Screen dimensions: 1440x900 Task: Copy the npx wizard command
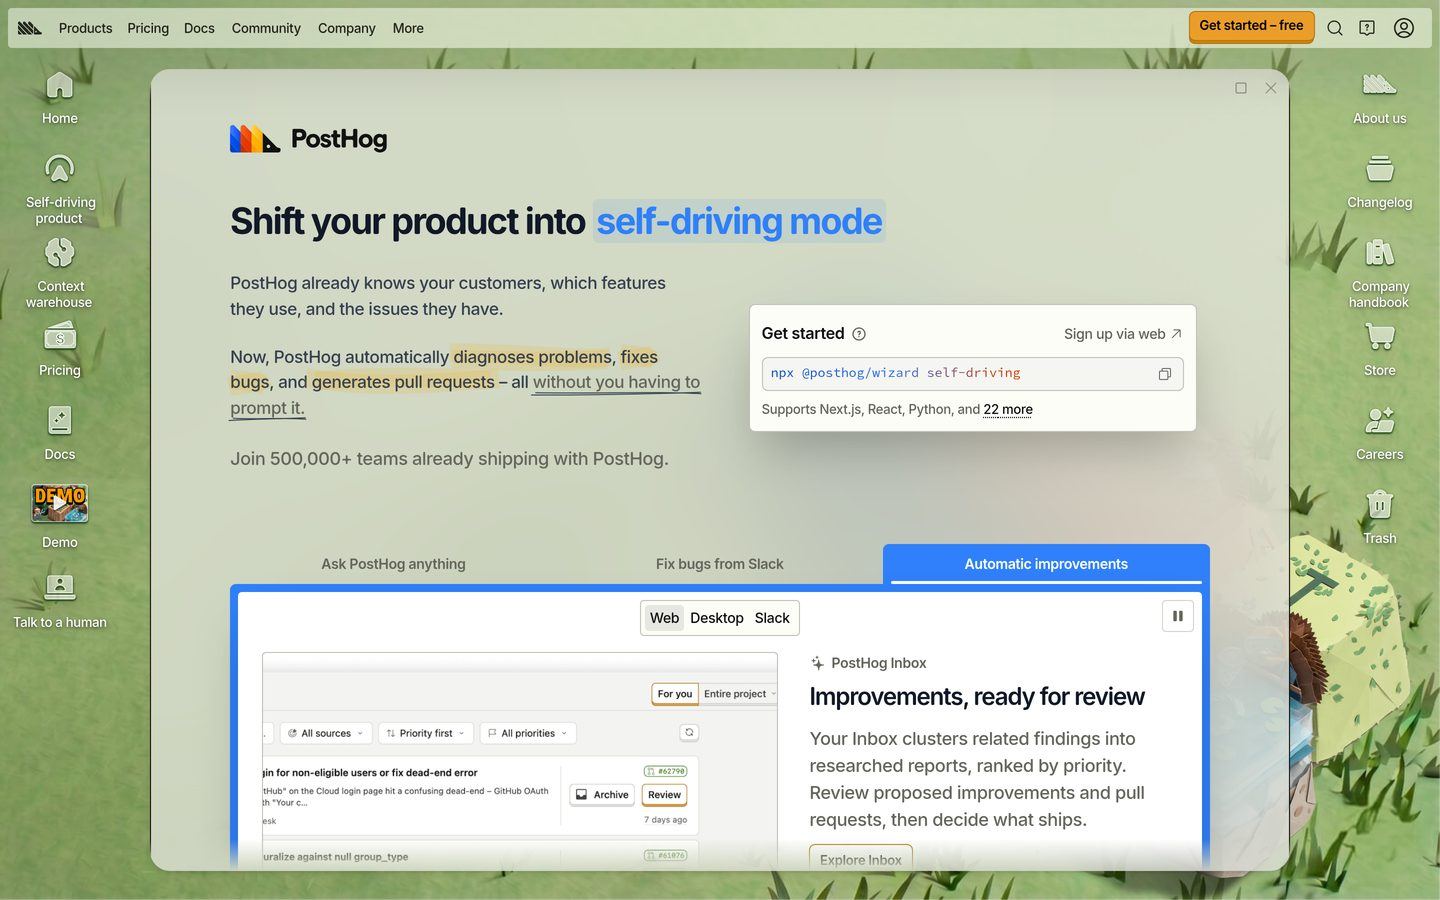(1165, 374)
